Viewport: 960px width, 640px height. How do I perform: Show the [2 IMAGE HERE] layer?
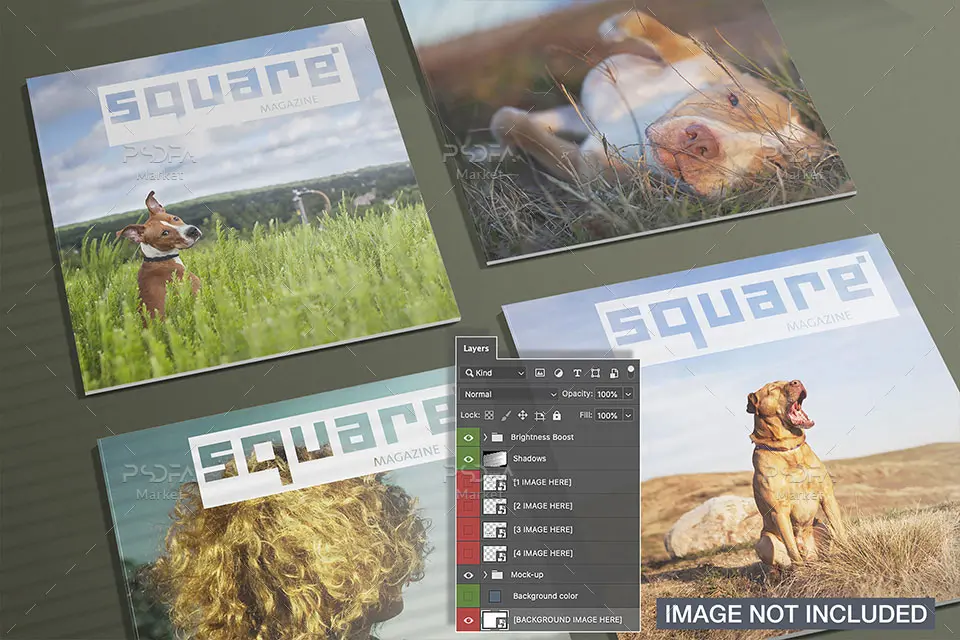point(468,506)
